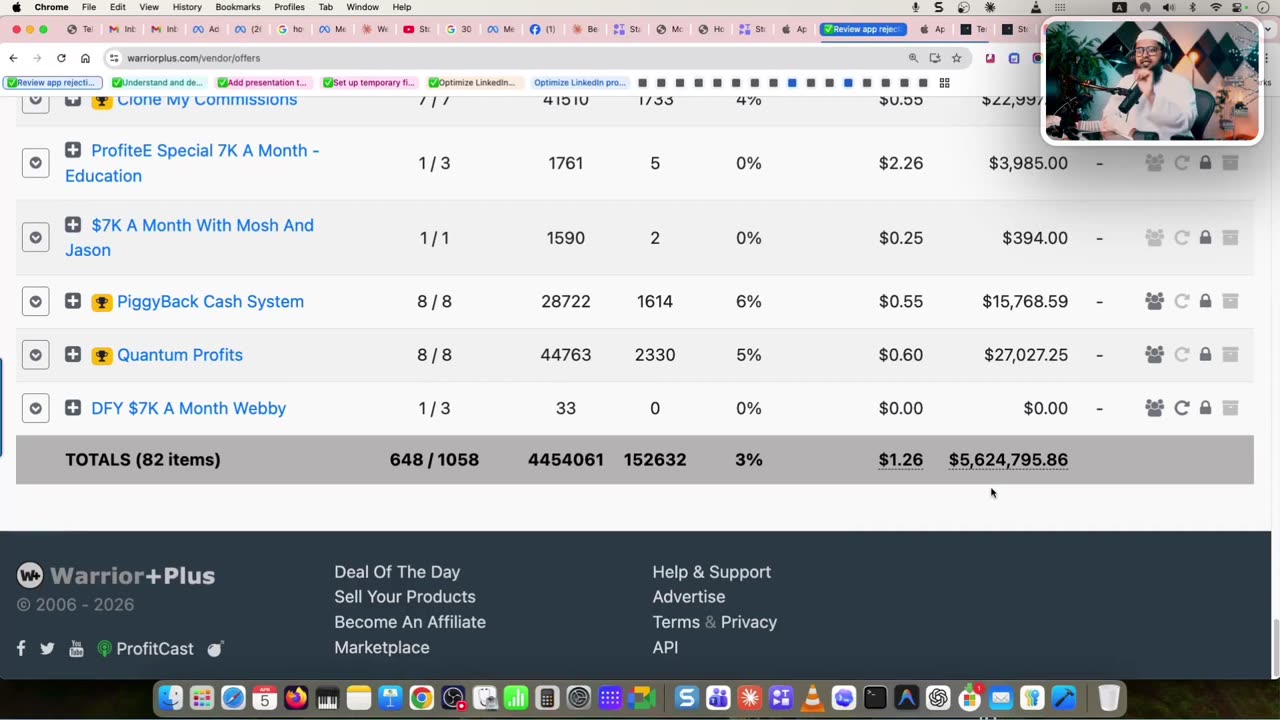
Task: Click the refresh icon in DFY $7K A Month Webby row
Action: [x=1182, y=408]
